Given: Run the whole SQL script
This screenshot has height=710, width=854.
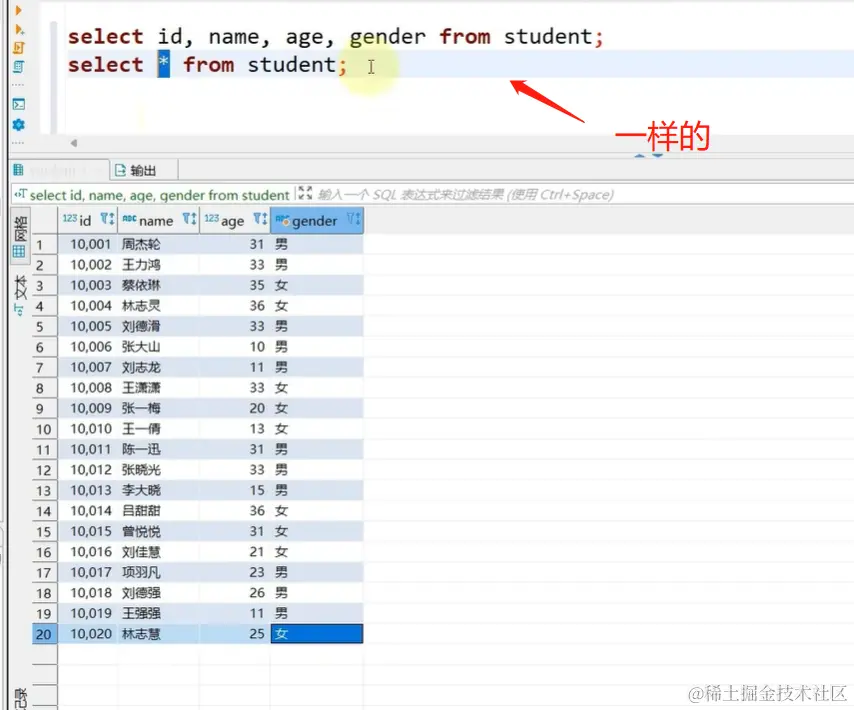Looking at the screenshot, I should pyautogui.click(x=19, y=48).
